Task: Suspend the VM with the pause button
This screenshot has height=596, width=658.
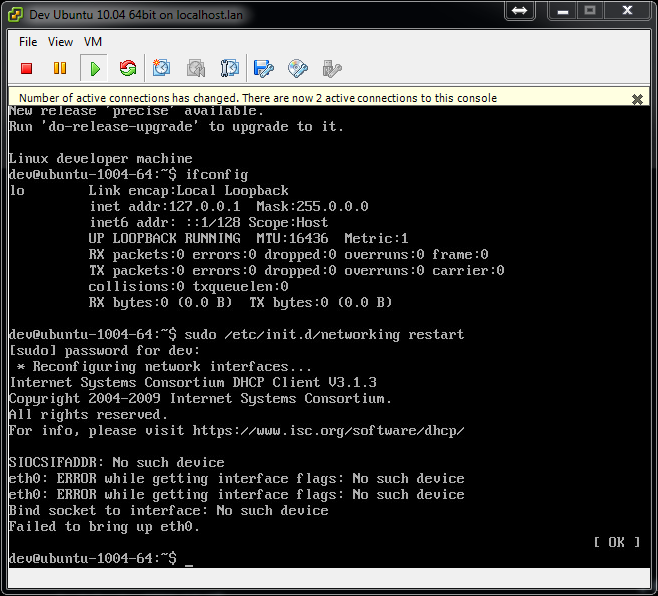Action: pos(60,68)
